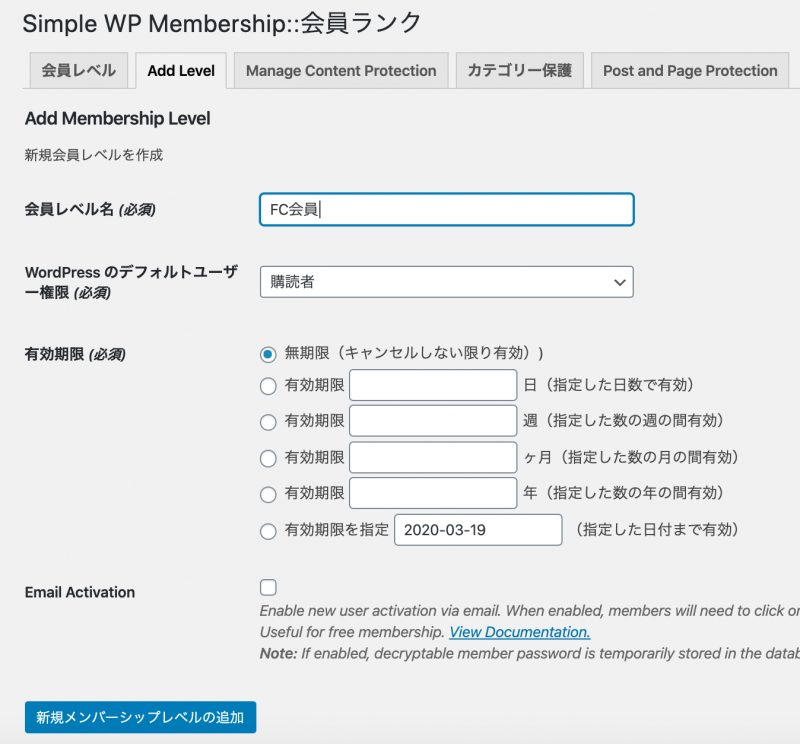Expand the 購読者 user role dropdown
This screenshot has height=744, width=800.
446,282
